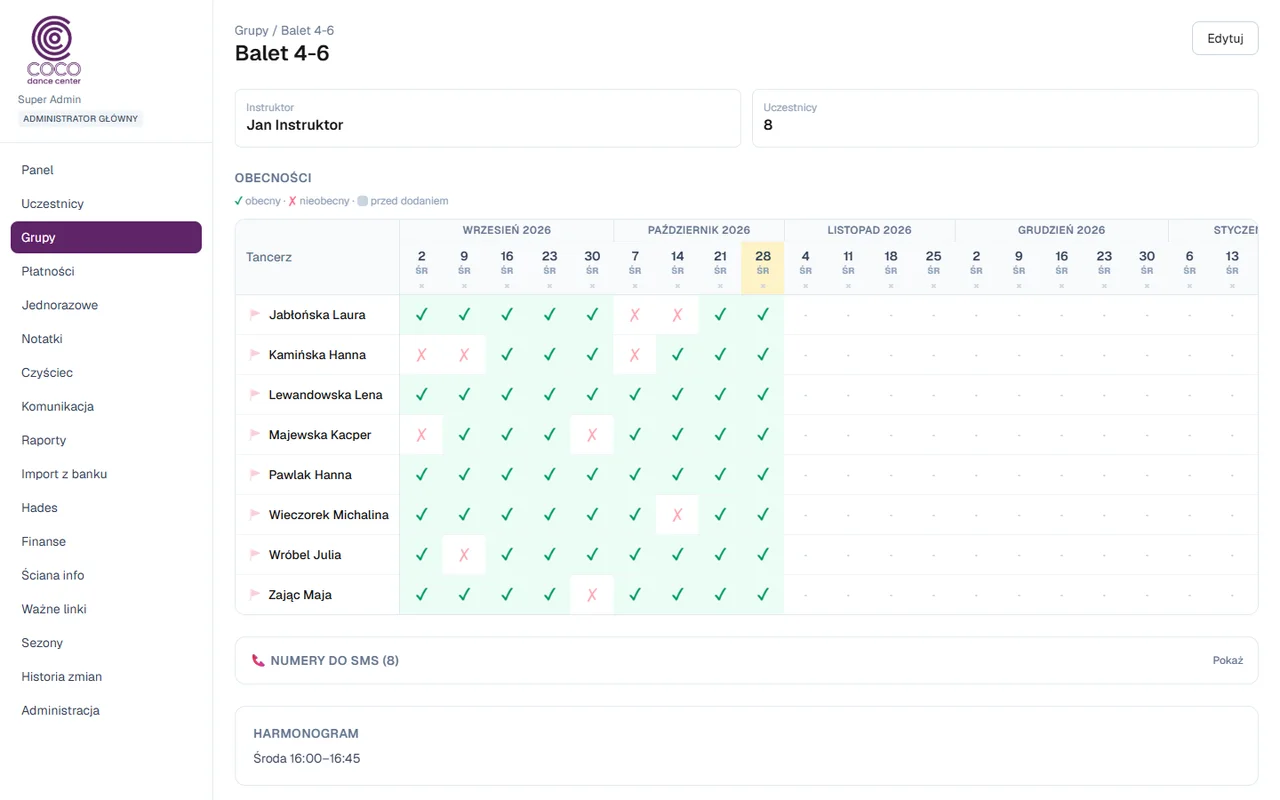Toggle Wróbel Julia's absence on 9 September
Screen dimensions: 1280x800
464,555
